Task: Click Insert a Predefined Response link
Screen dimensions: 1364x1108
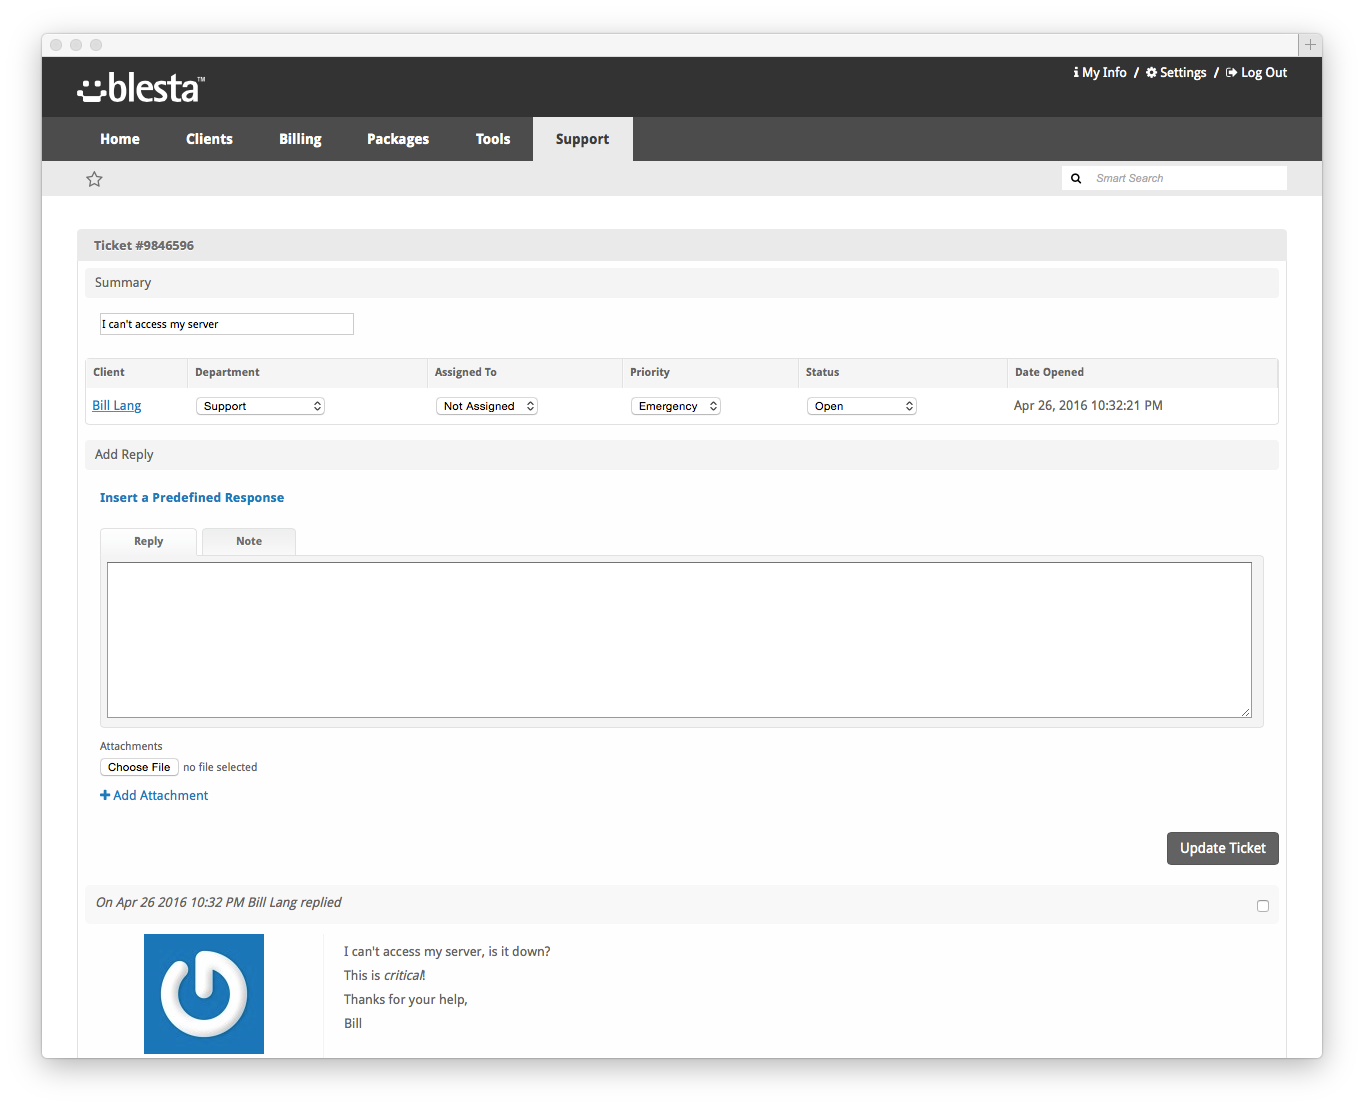Action: (x=192, y=497)
